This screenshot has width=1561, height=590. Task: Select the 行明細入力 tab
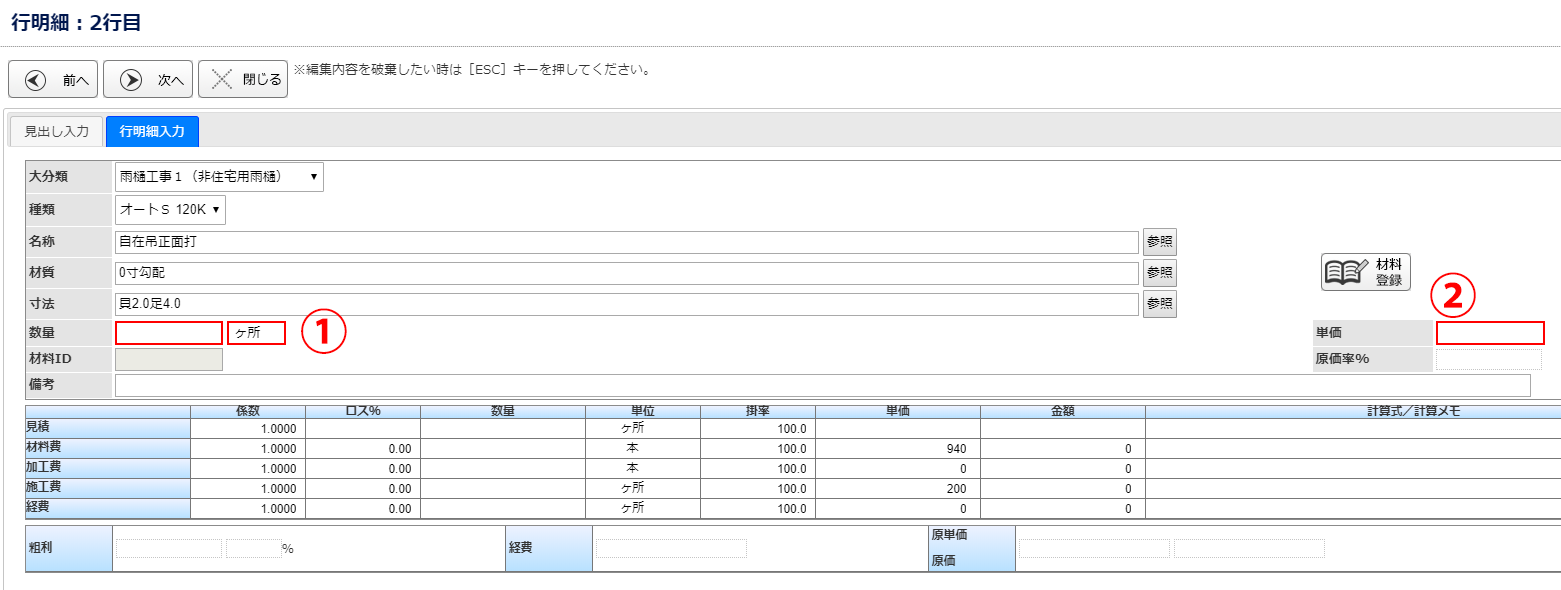[x=152, y=132]
